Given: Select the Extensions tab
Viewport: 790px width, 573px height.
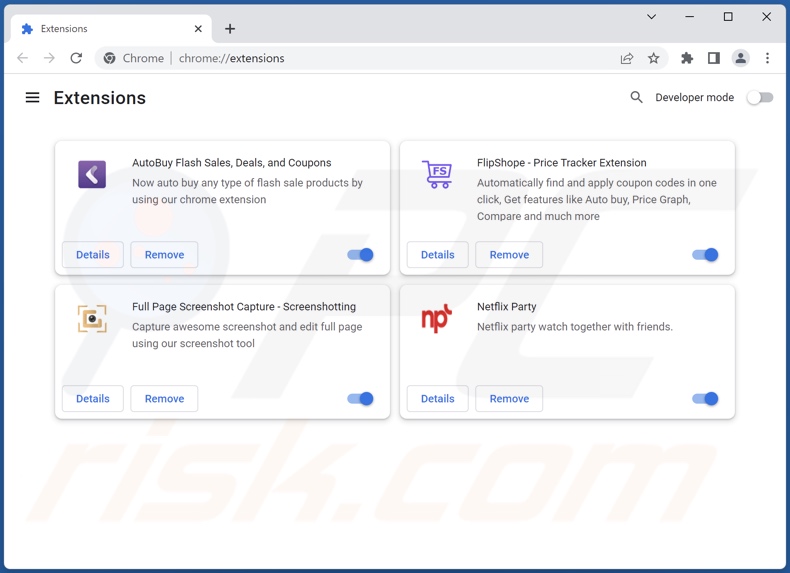Looking at the screenshot, I should (x=111, y=29).
